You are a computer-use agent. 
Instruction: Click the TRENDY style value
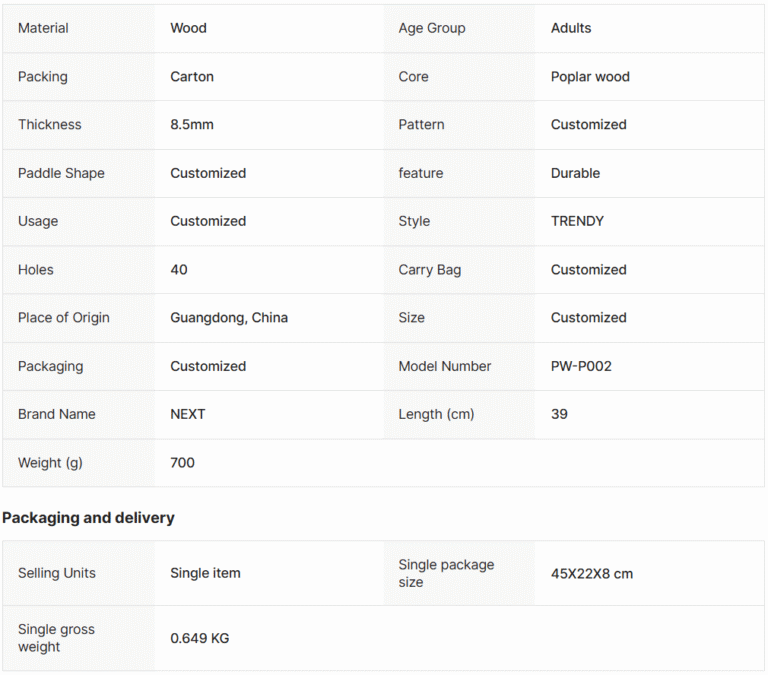(x=577, y=221)
